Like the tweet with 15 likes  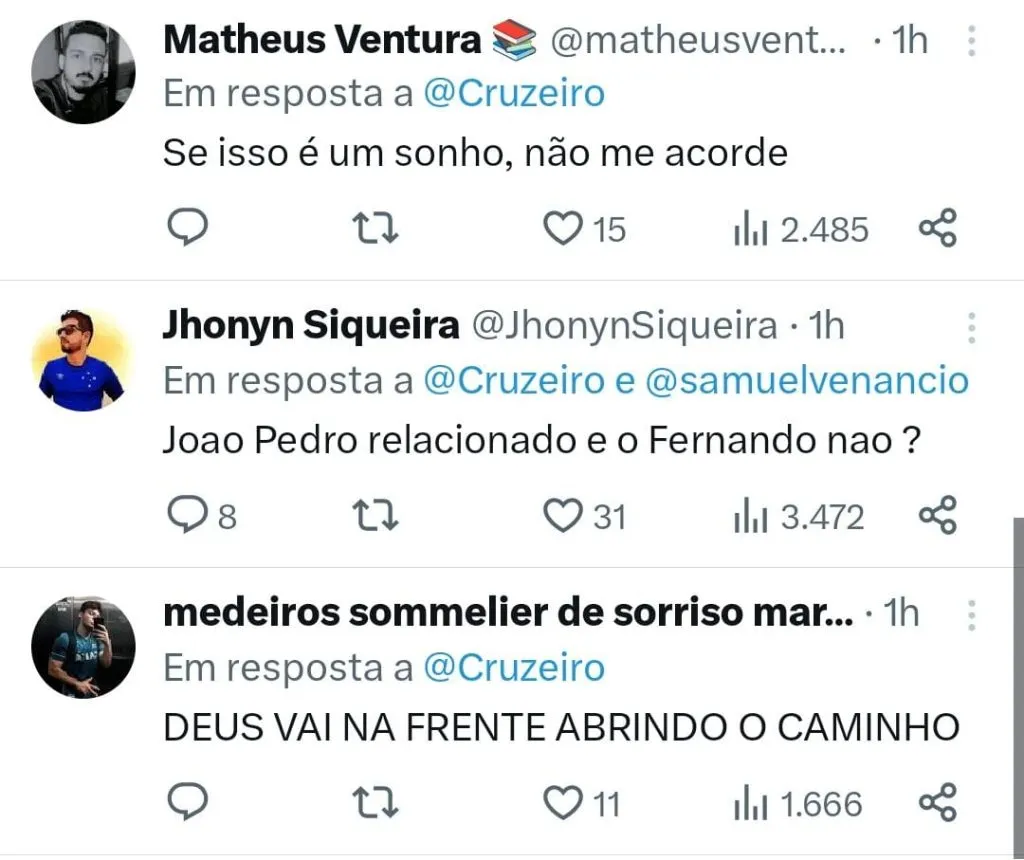563,229
